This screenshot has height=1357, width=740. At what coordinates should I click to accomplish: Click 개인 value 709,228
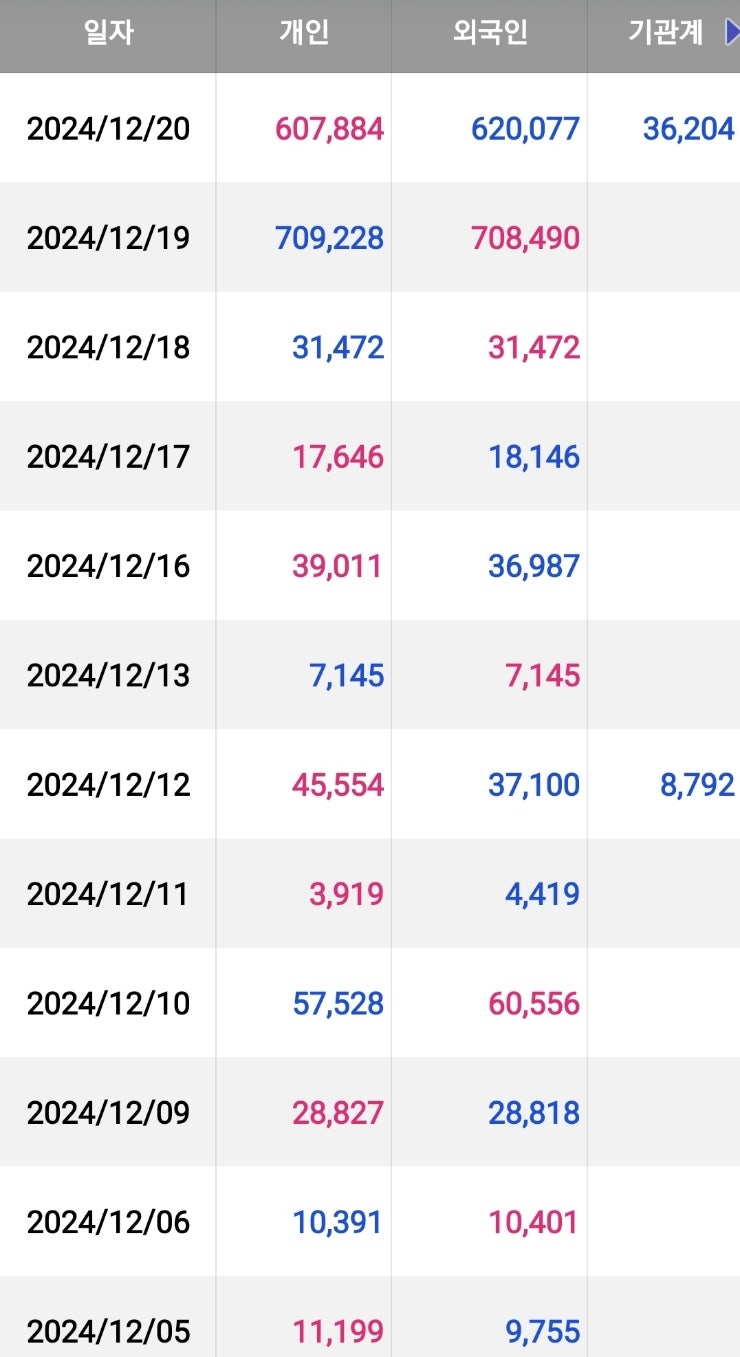coord(329,238)
